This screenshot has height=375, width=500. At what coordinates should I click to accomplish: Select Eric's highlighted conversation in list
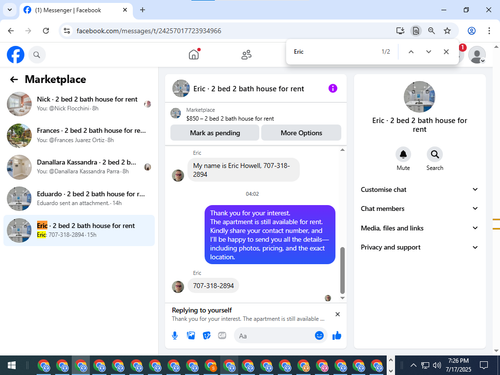(79, 230)
